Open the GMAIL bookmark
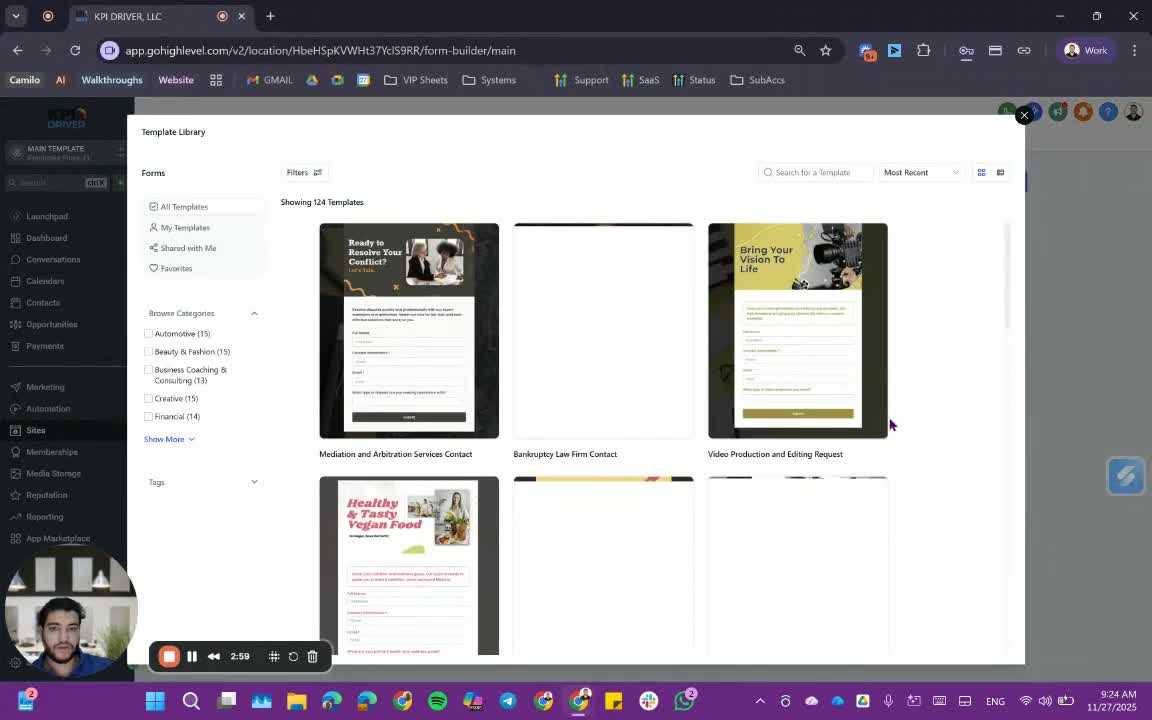 pos(270,80)
